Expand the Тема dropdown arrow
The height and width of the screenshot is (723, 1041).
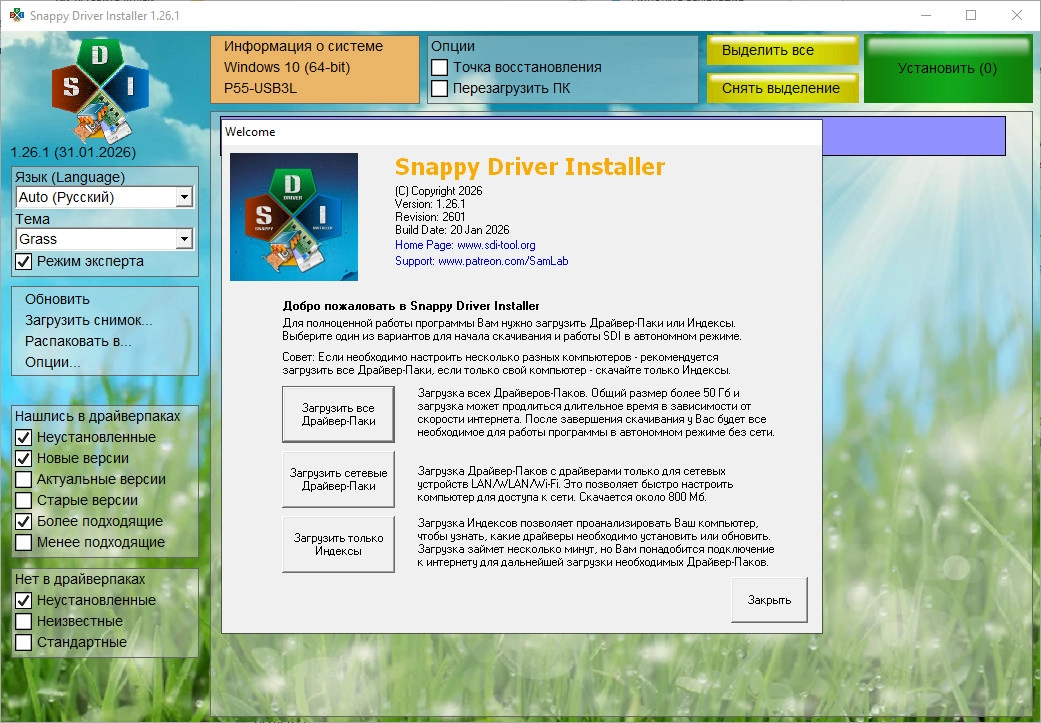pos(185,239)
